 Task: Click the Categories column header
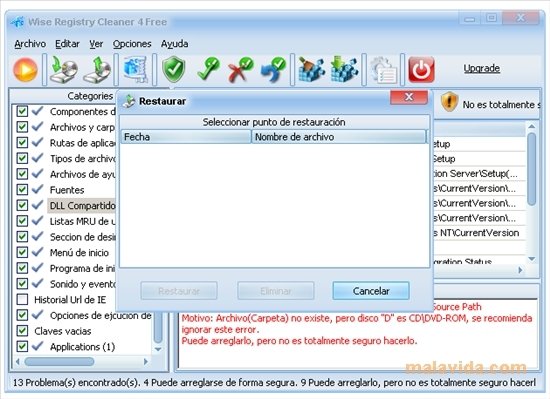tap(90, 96)
